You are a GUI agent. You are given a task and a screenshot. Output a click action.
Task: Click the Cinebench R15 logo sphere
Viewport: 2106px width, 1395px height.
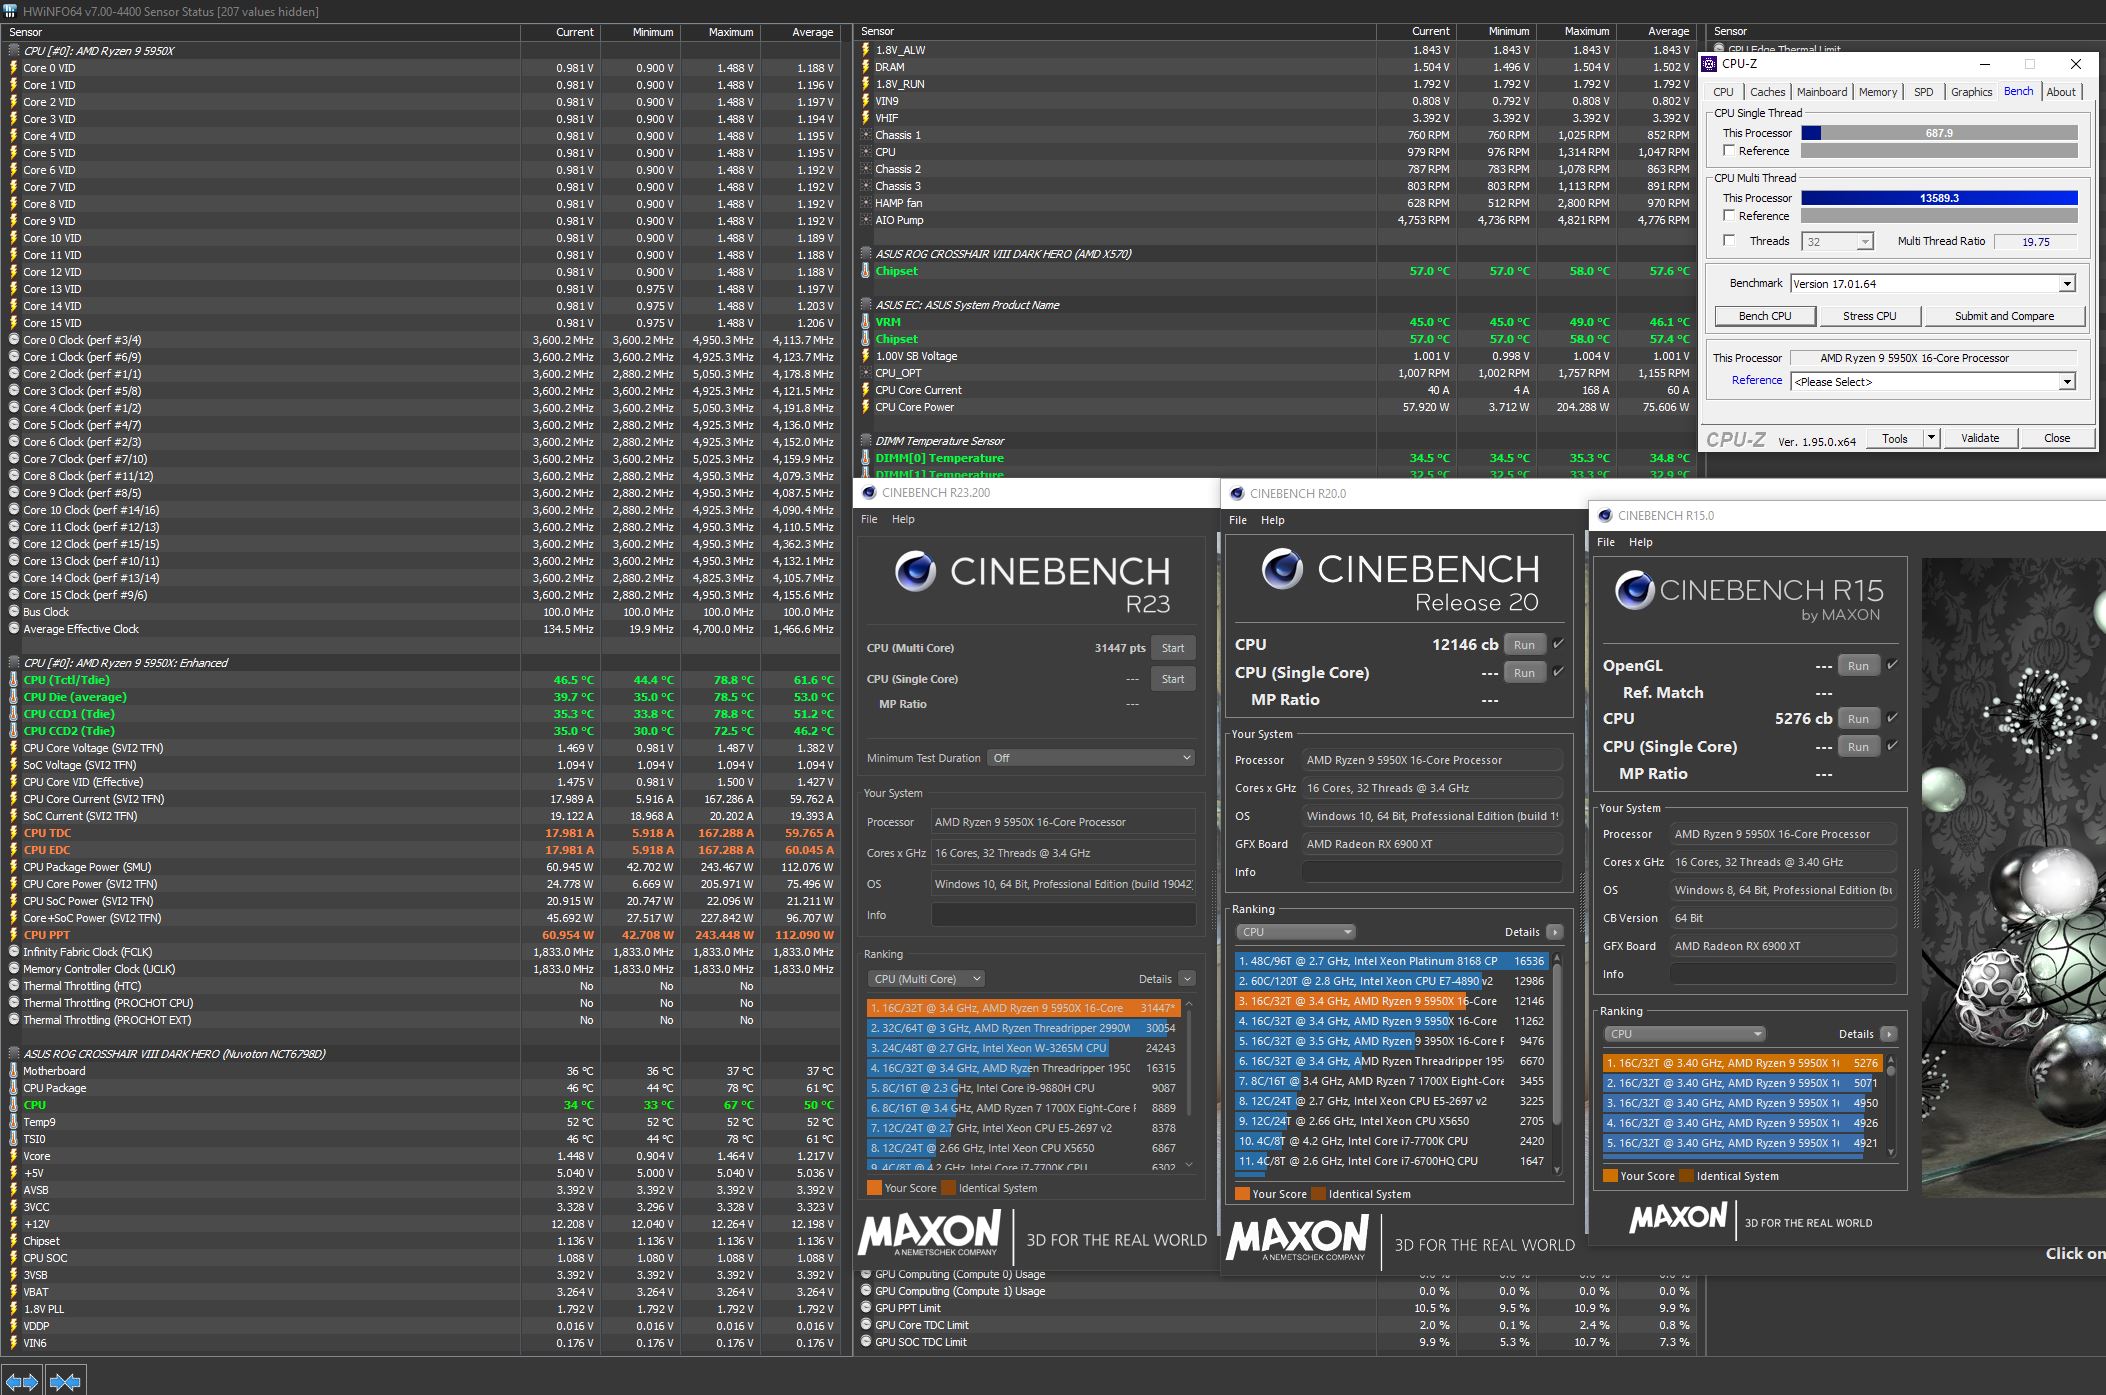[1634, 590]
